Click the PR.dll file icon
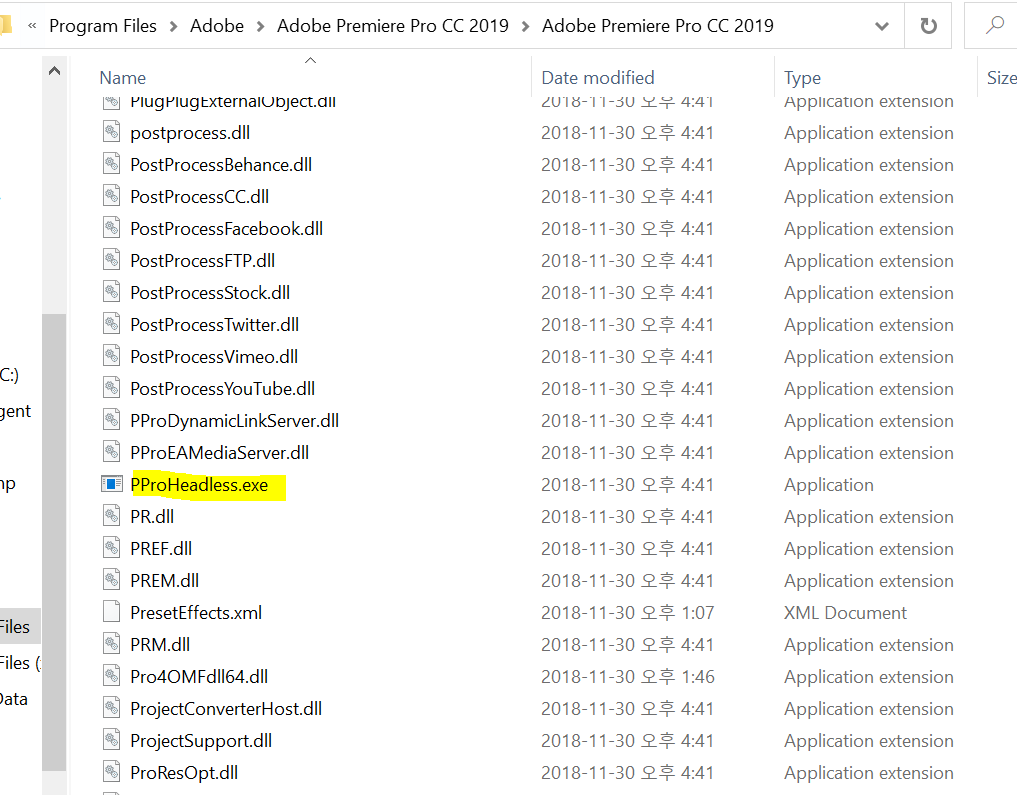The image size is (1017, 795). tap(112, 516)
